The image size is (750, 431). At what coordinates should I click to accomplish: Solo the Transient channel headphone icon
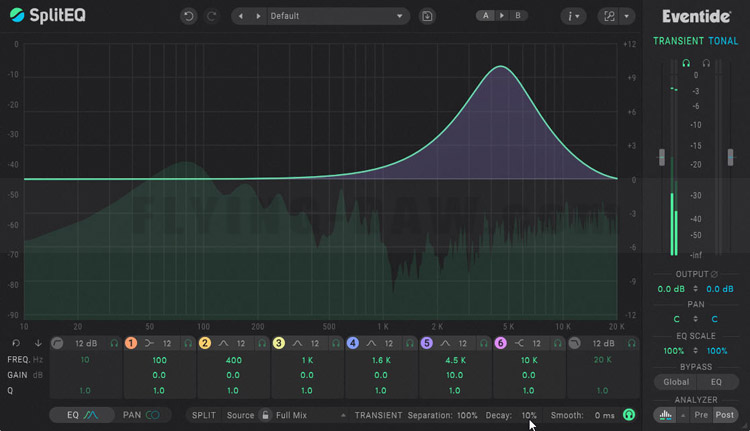pyautogui.click(x=686, y=63)
